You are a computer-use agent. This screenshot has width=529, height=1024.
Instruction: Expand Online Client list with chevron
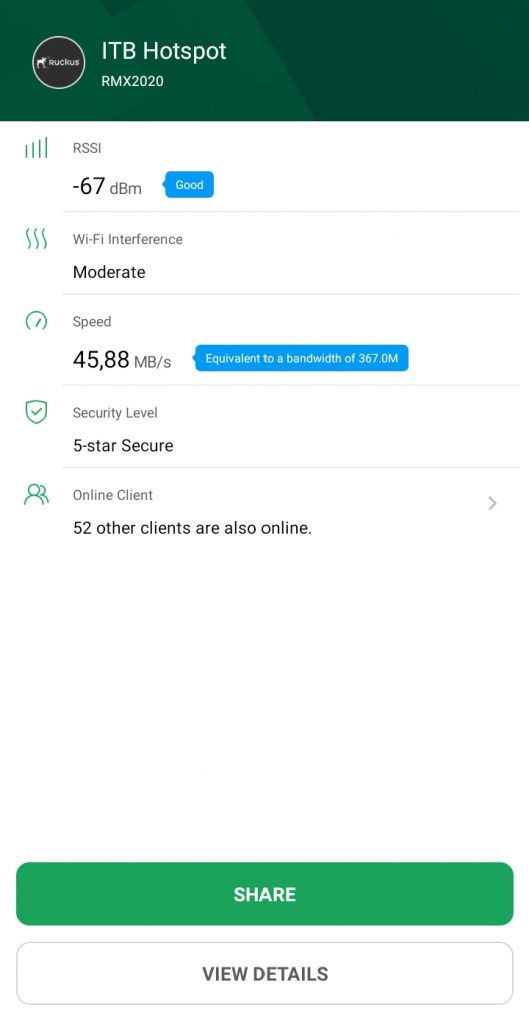click(x=492, y=503)
